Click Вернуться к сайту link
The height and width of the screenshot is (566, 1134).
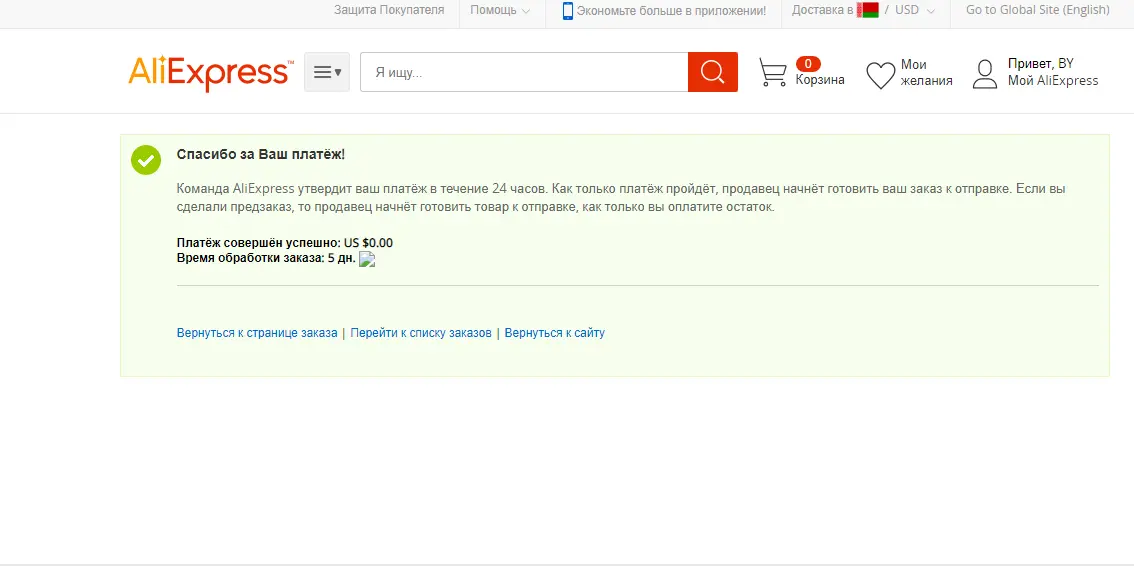tap(555, 333)
